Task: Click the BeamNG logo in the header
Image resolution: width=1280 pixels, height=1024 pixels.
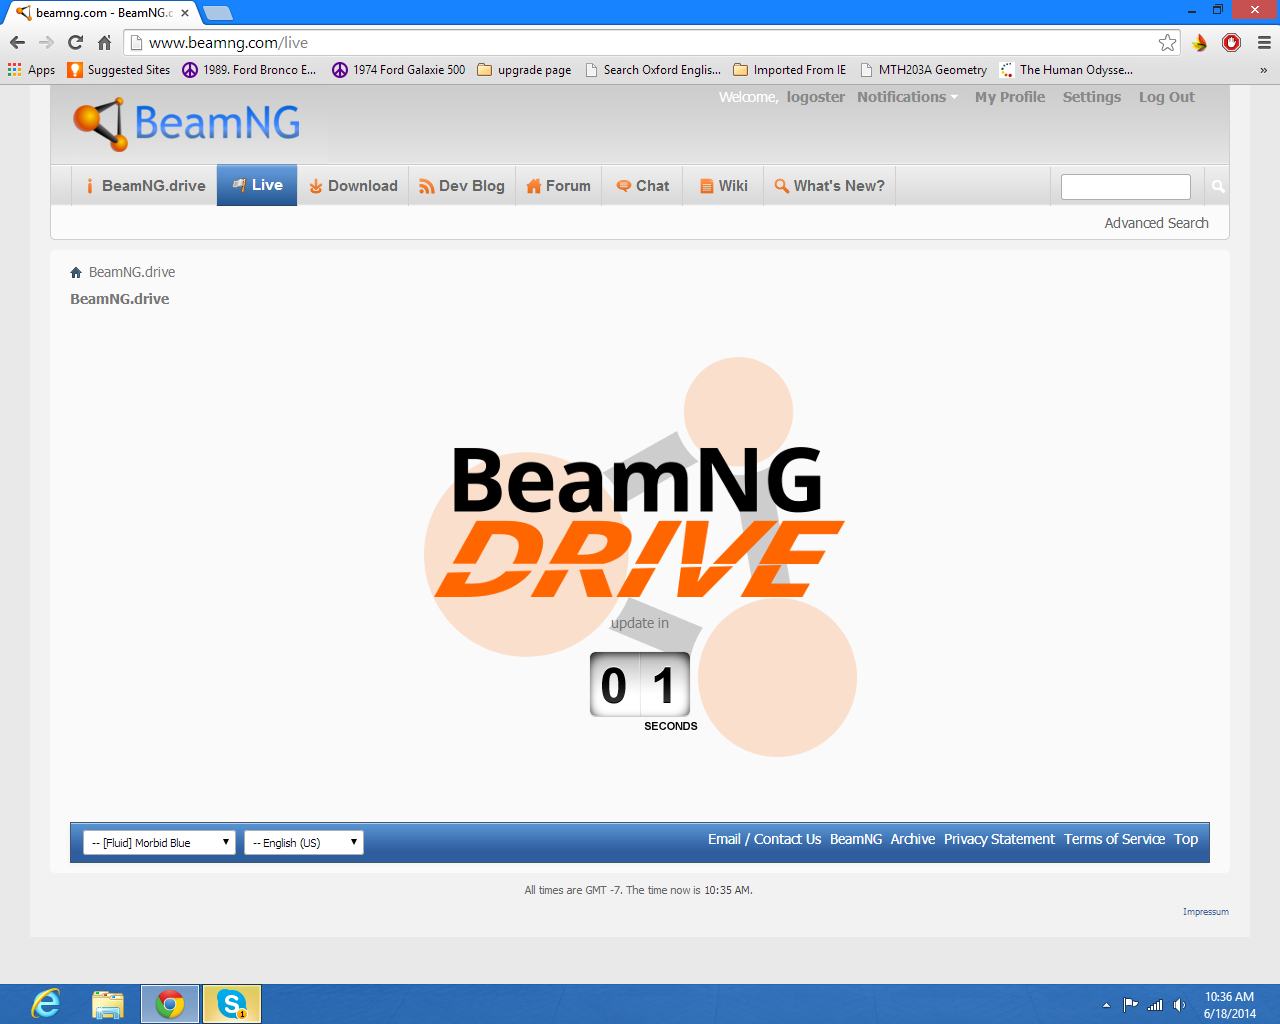Action: 187,124
